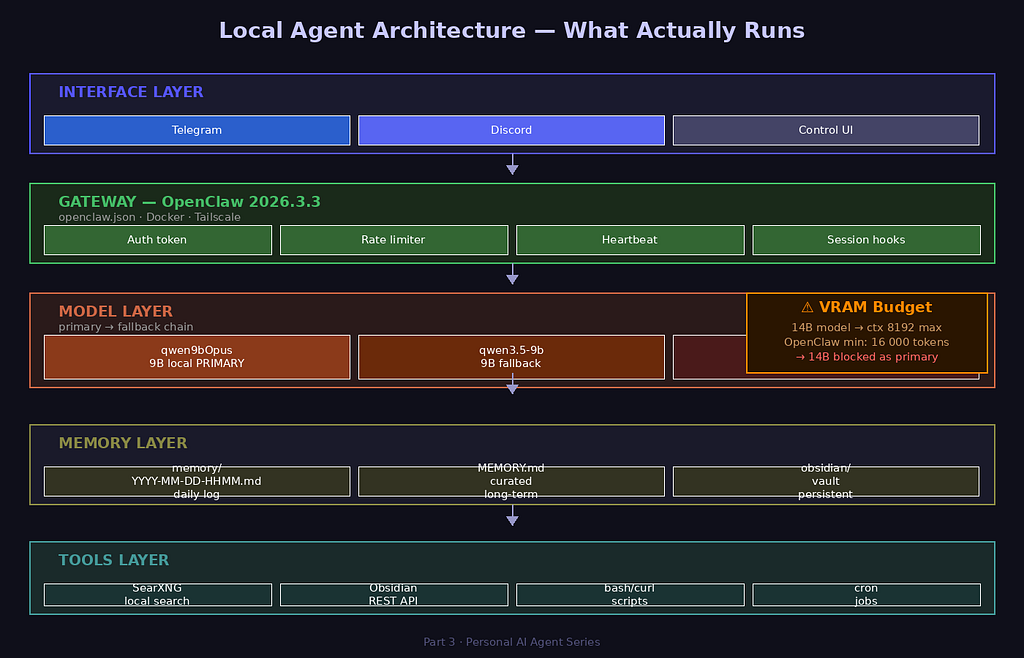Click the qwen3.5-9b 9B fallback box
The image size is (1024, 658).
[x=511, y=357]
